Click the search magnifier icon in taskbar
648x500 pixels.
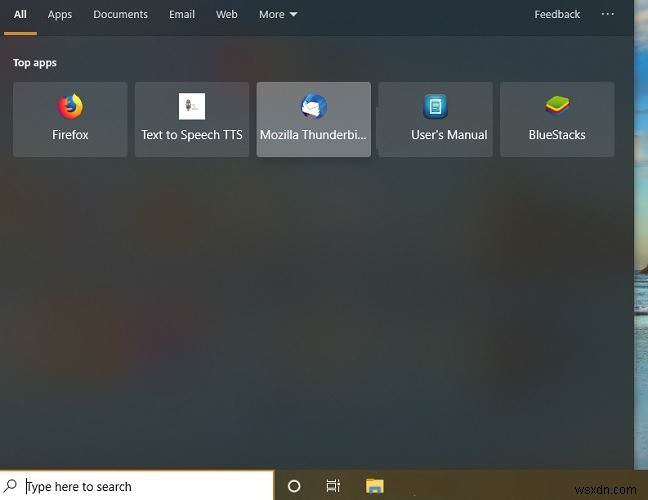(10, 486)
